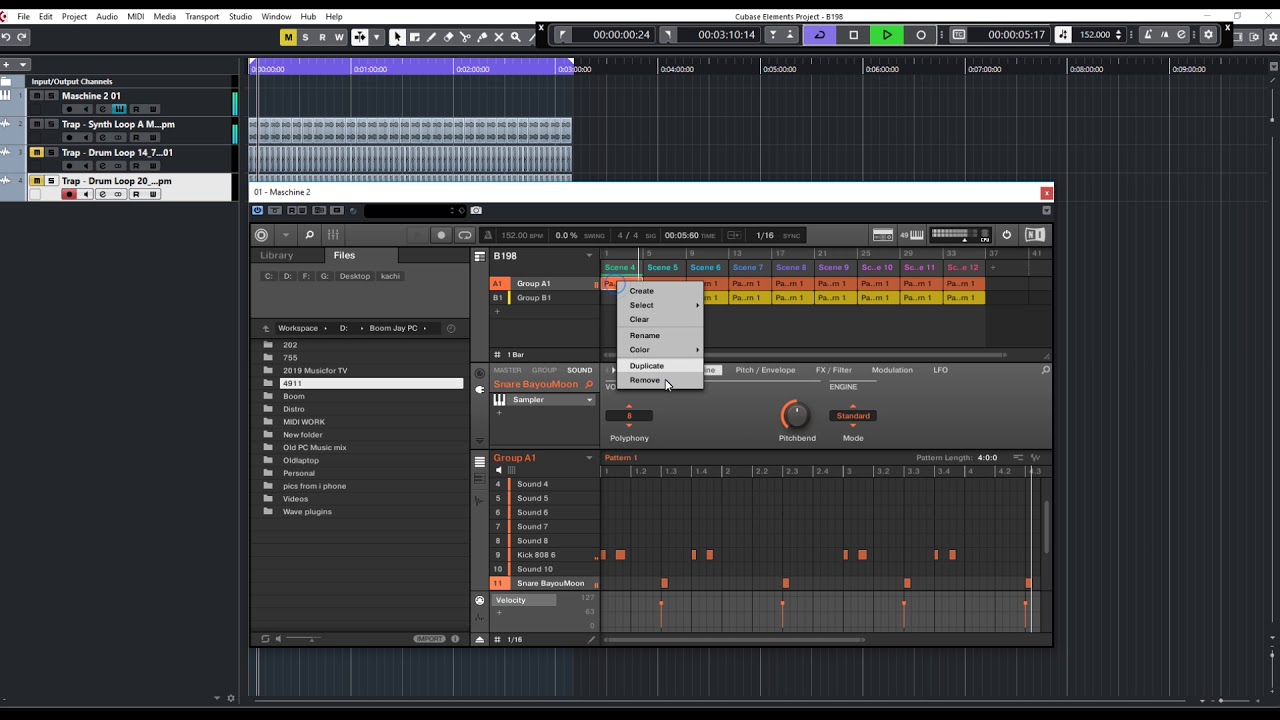The width and height of the screenshot is (1280, 720).
Task: Open the Maschine mixer view icon
Action: [333, 235]
